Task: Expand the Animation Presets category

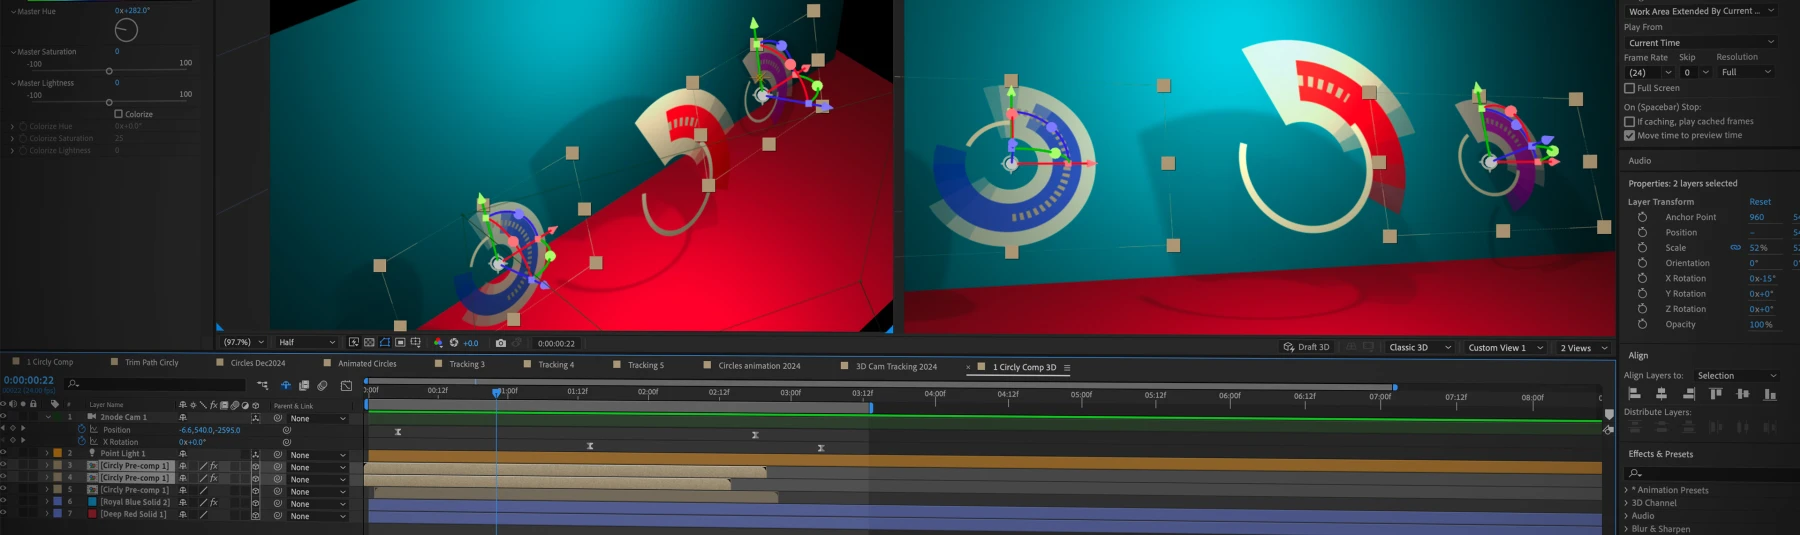Action: click(1626, 490)
